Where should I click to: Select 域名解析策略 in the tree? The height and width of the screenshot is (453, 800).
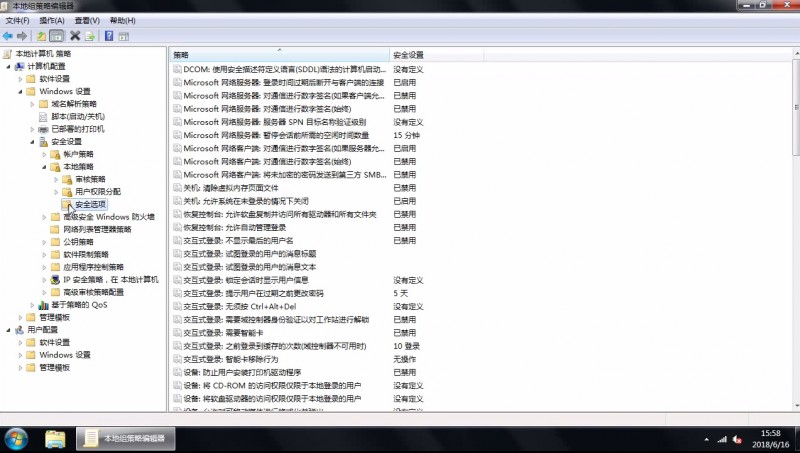click(73, 104)
